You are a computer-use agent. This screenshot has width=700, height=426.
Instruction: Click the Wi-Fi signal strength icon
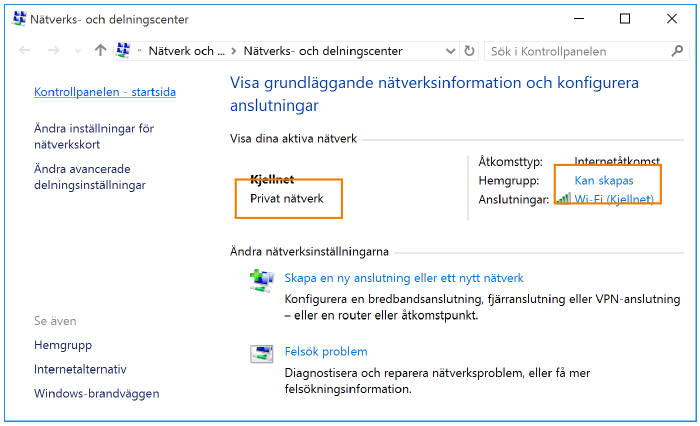565,199
